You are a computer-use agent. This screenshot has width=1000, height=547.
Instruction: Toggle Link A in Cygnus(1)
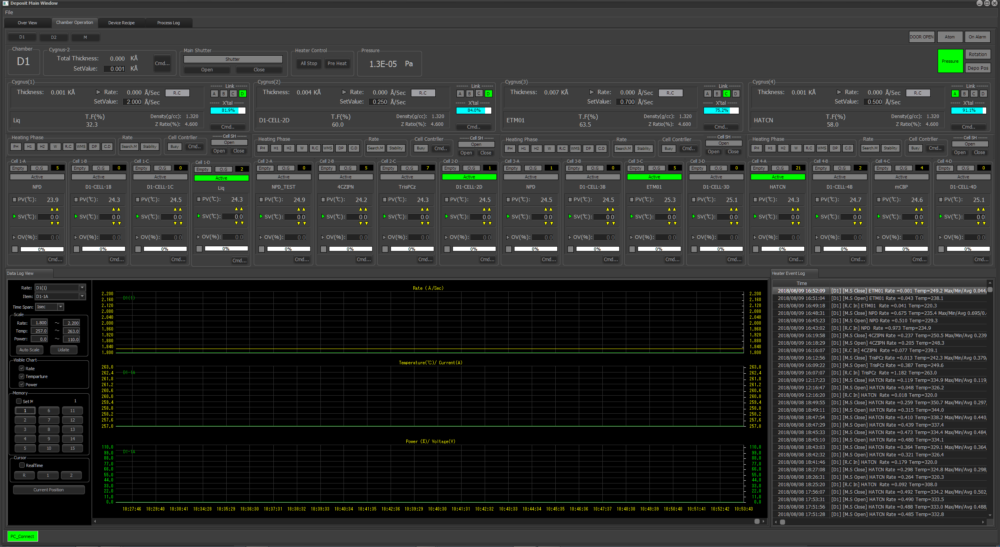point(214,94)
